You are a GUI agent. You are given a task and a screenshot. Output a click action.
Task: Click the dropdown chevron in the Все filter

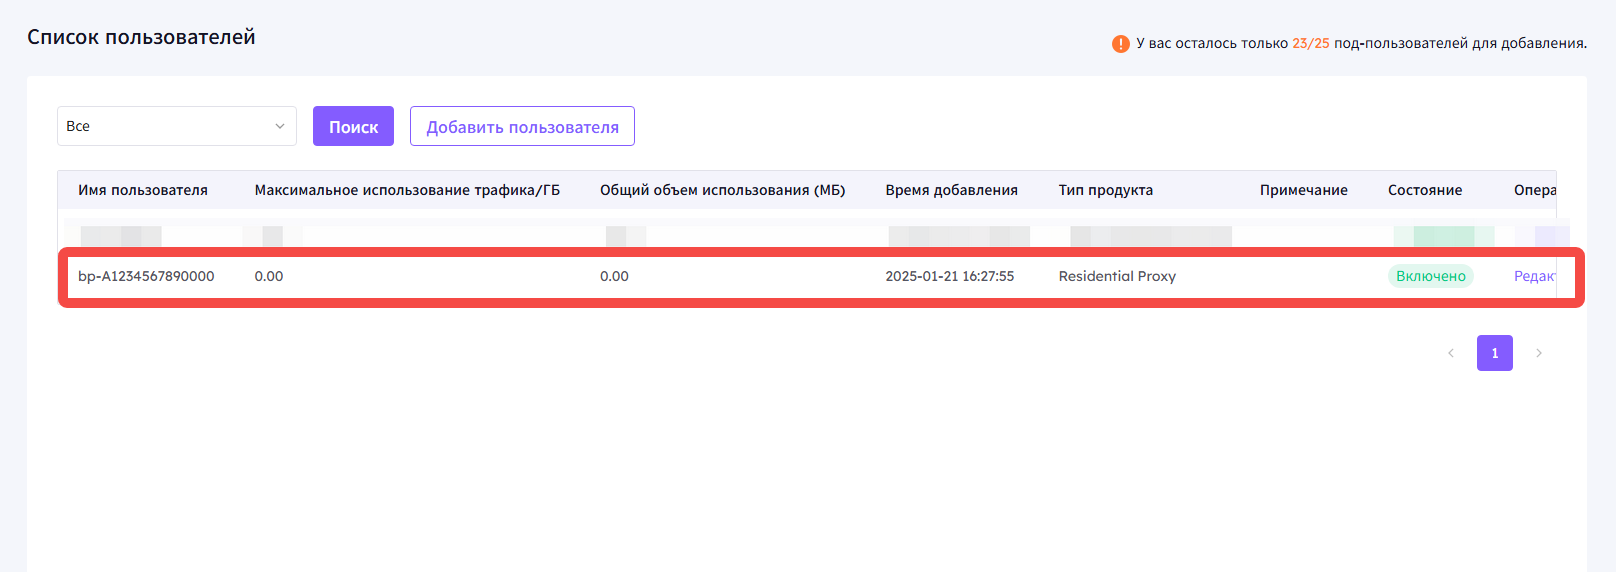tap(280, 126)
